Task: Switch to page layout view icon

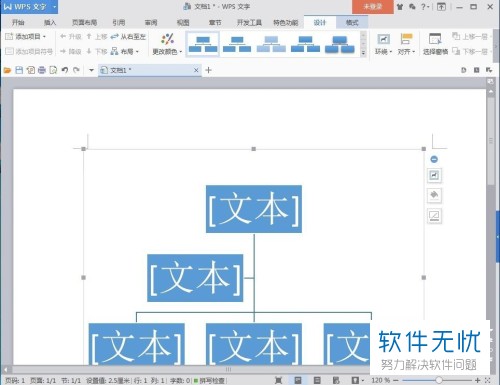Action: (x=298, y=380)
